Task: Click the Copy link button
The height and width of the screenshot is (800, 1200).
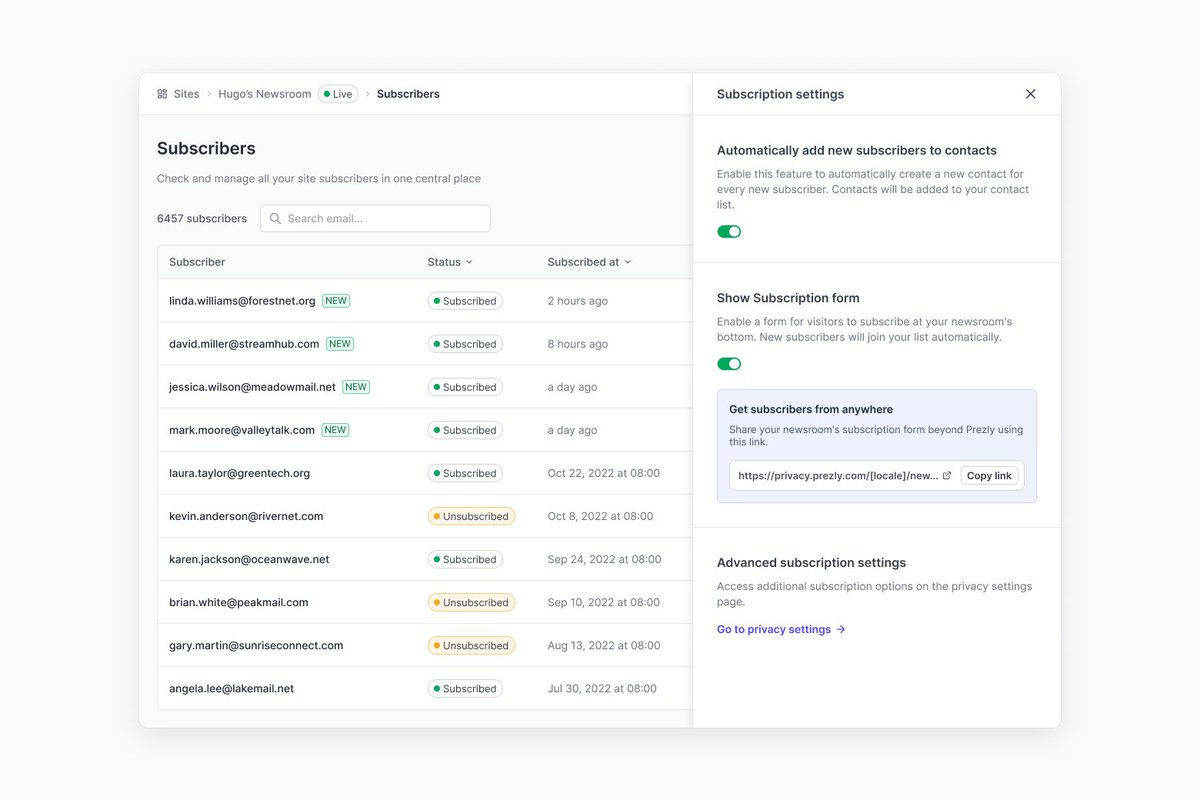Action: (989, 476)
